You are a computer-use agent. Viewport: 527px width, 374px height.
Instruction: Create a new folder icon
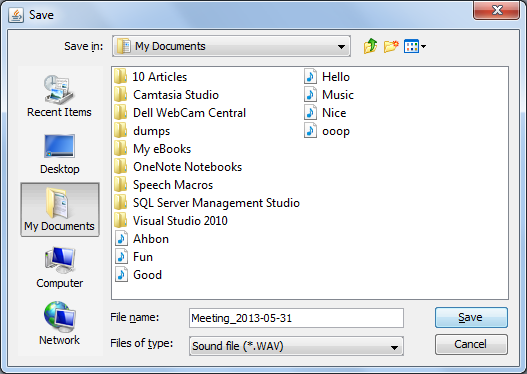coord(391,46)
